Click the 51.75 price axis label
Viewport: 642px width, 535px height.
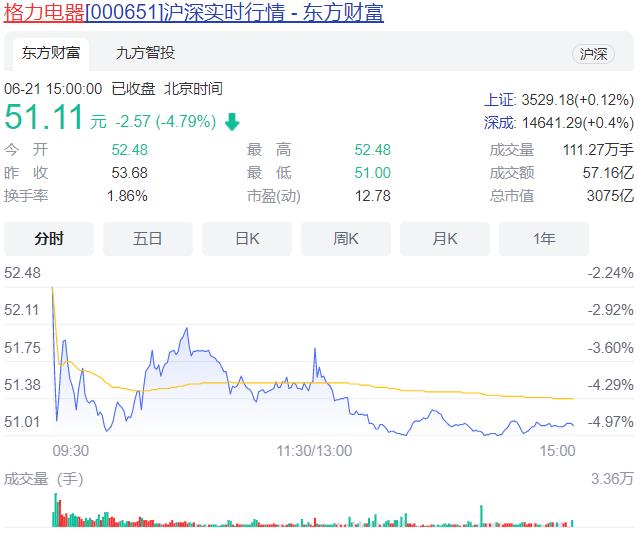point(23,348)
